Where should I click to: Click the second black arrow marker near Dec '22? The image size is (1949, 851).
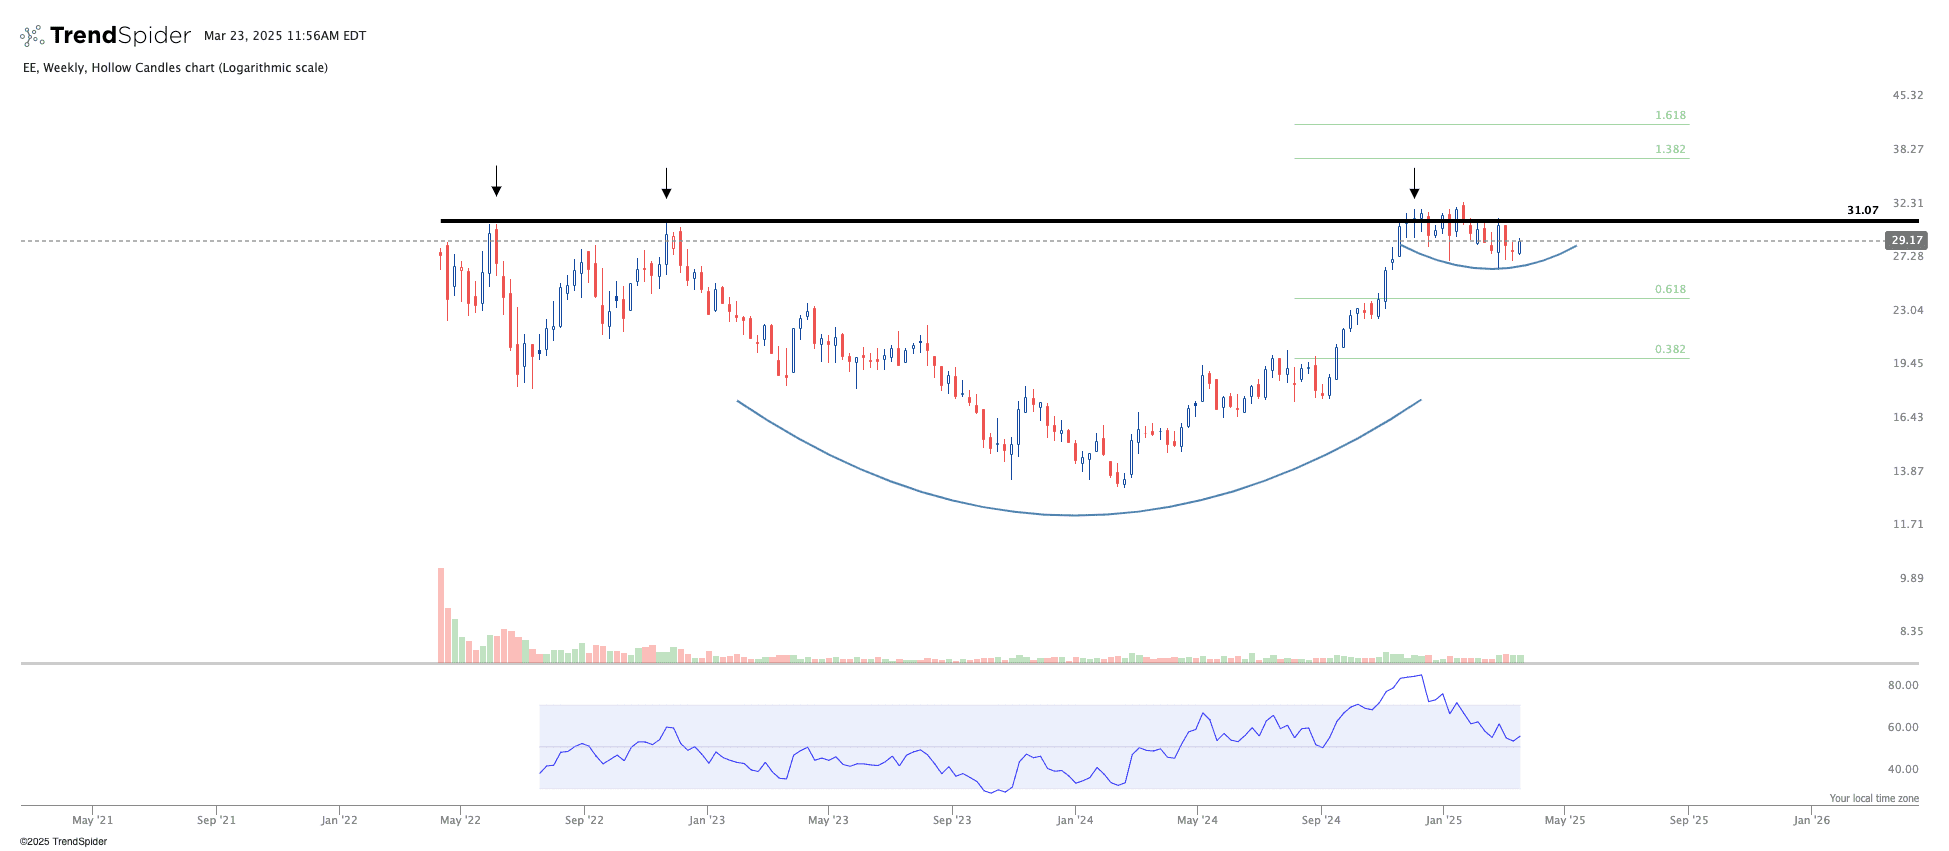click(666, 183)
